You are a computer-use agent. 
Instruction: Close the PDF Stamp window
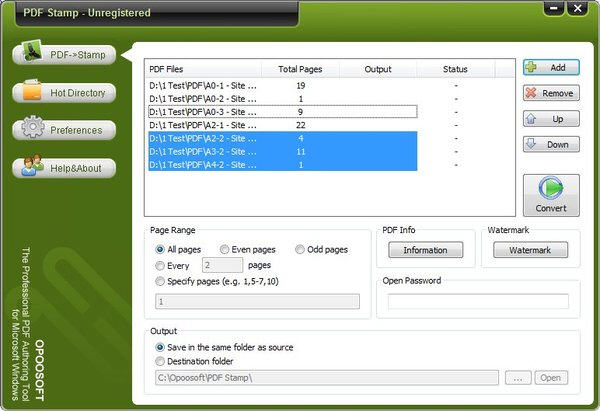577,8
